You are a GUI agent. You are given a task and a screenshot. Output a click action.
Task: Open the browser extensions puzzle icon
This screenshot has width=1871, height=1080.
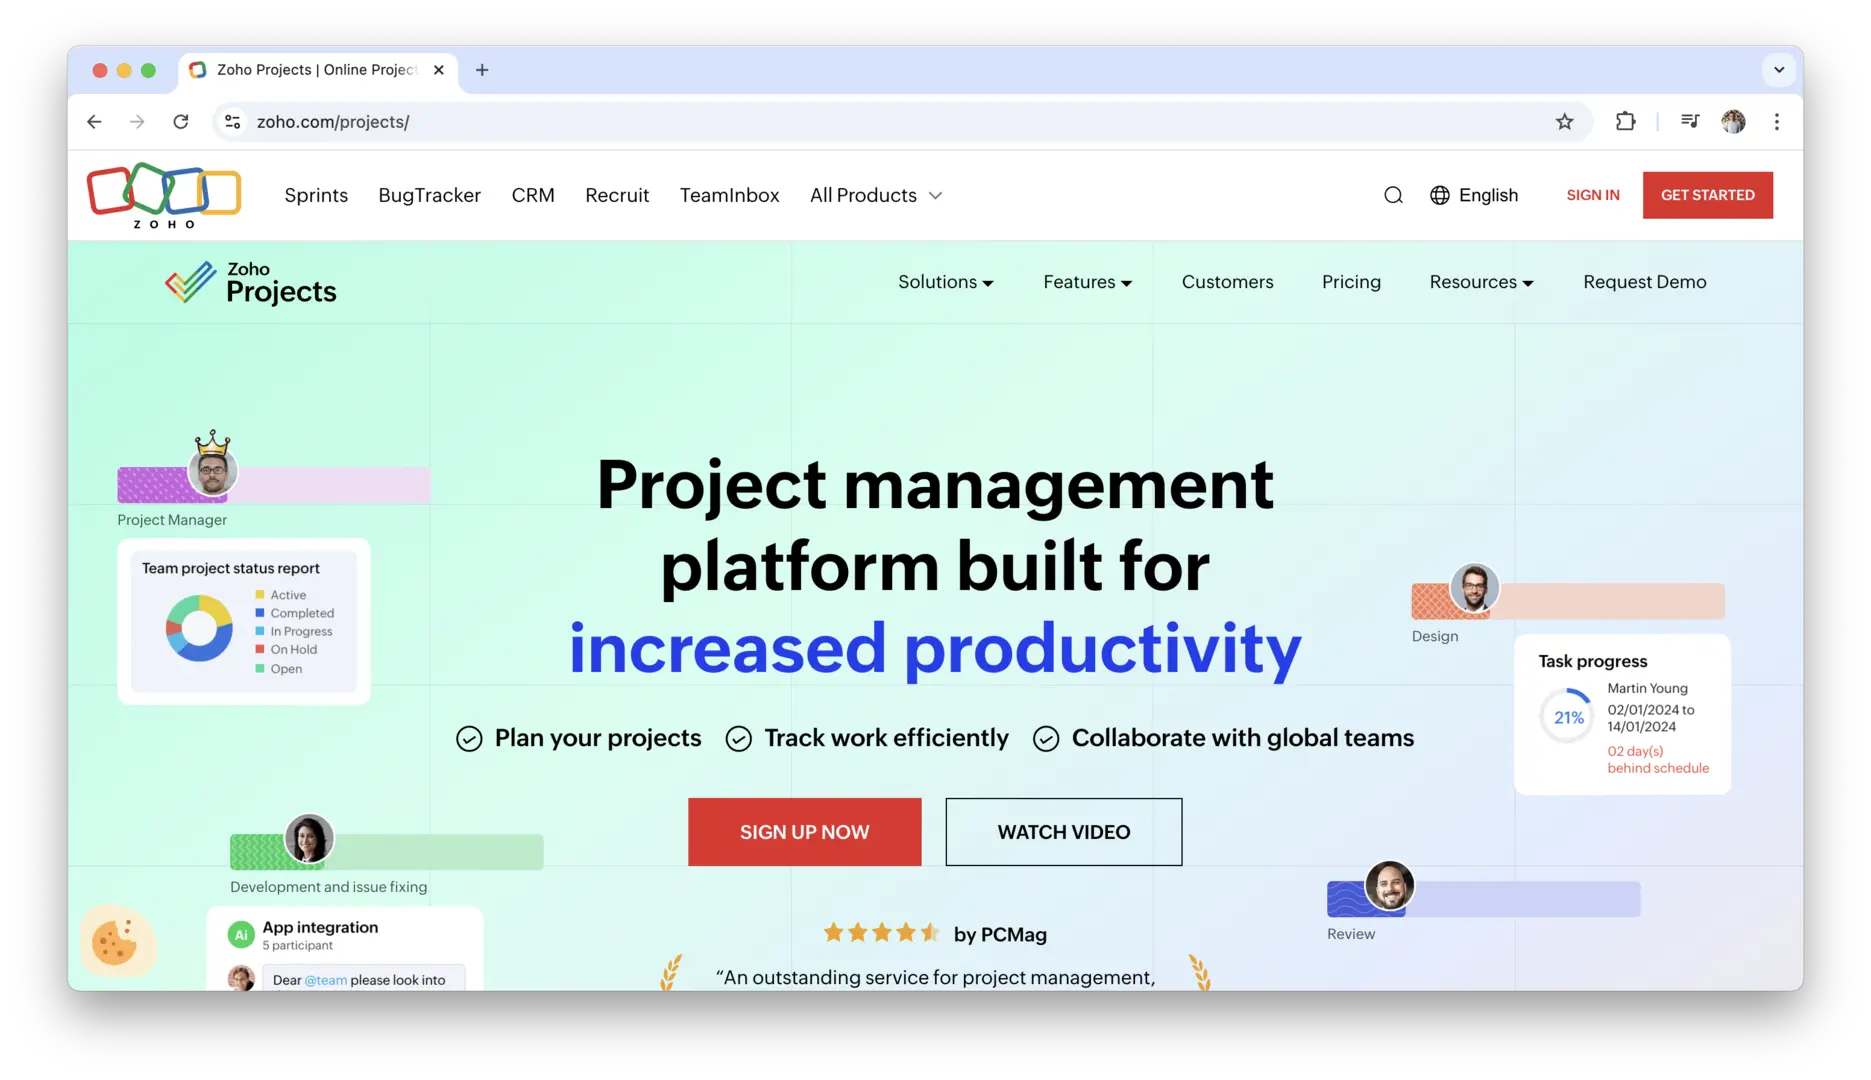click(x=1626, y=122)
